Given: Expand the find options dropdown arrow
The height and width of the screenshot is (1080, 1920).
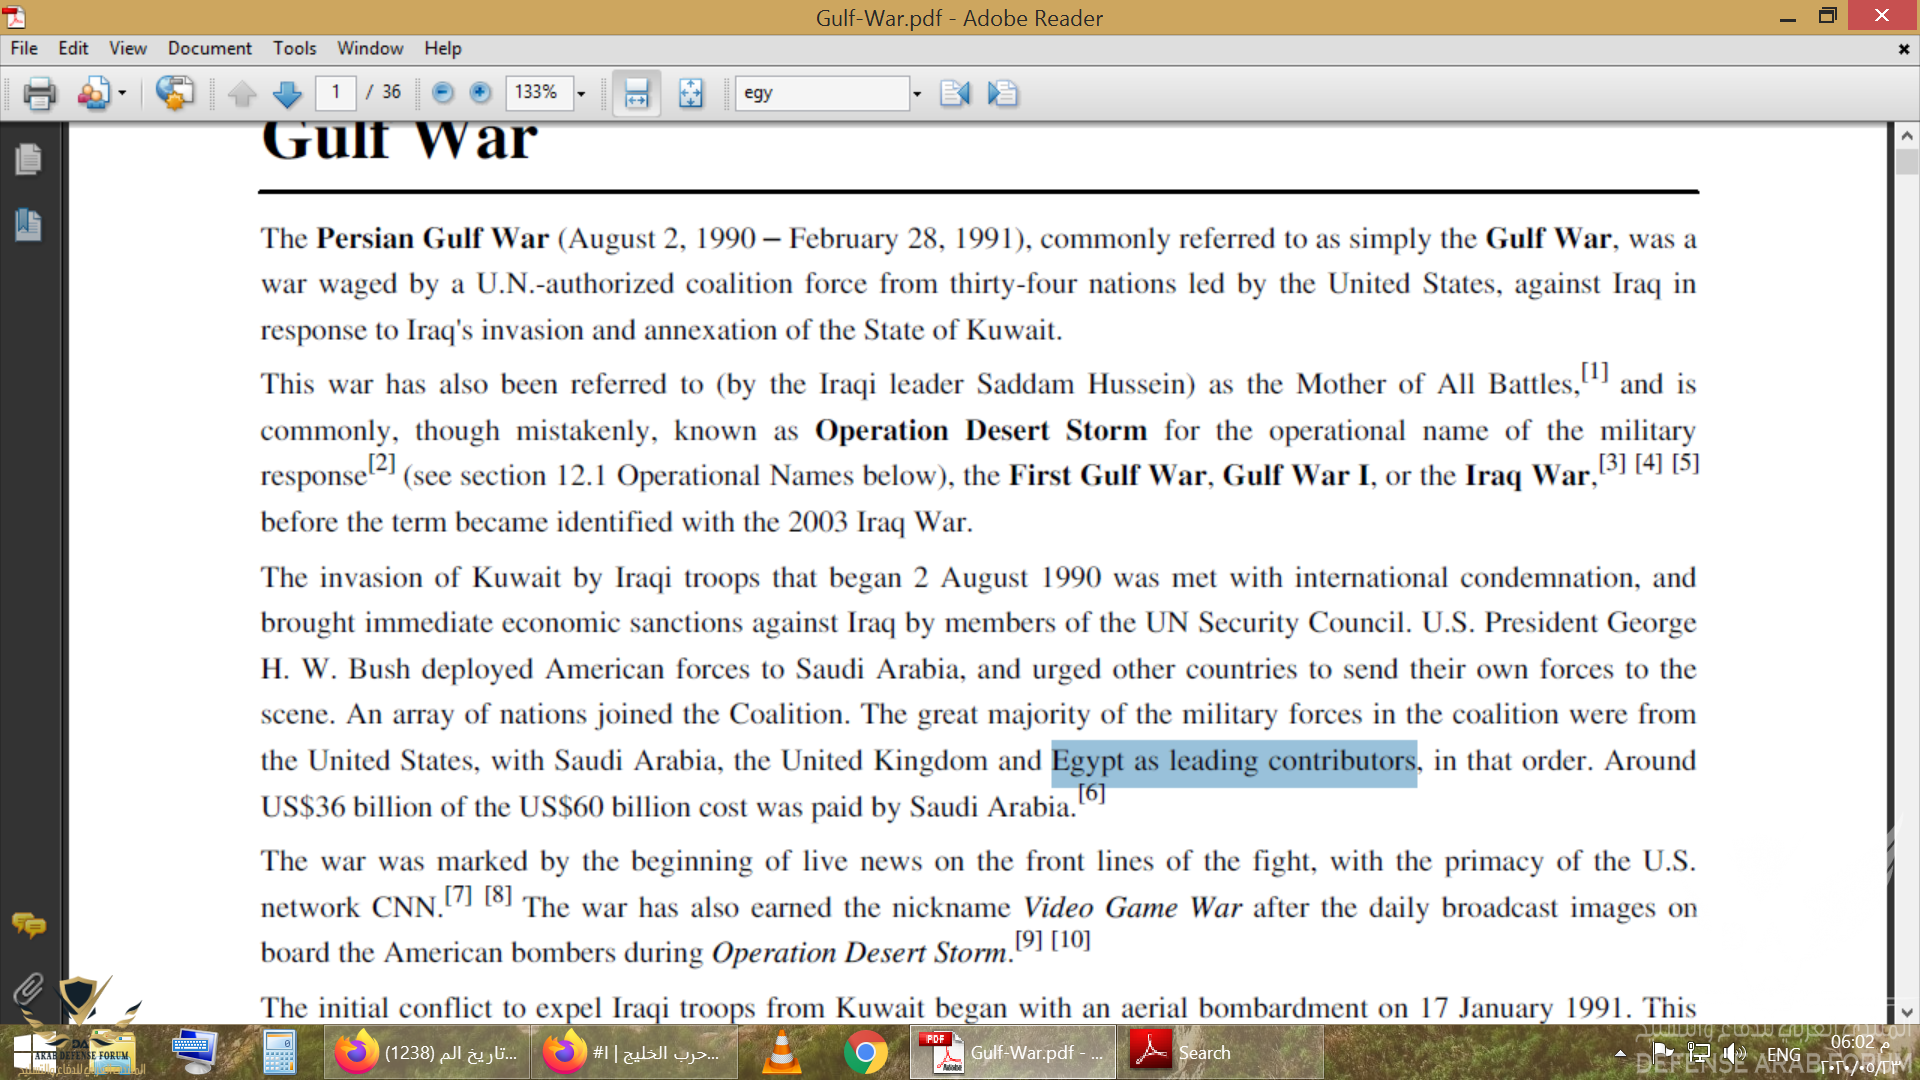Looking at the screenshot, I should coord(916,93).
